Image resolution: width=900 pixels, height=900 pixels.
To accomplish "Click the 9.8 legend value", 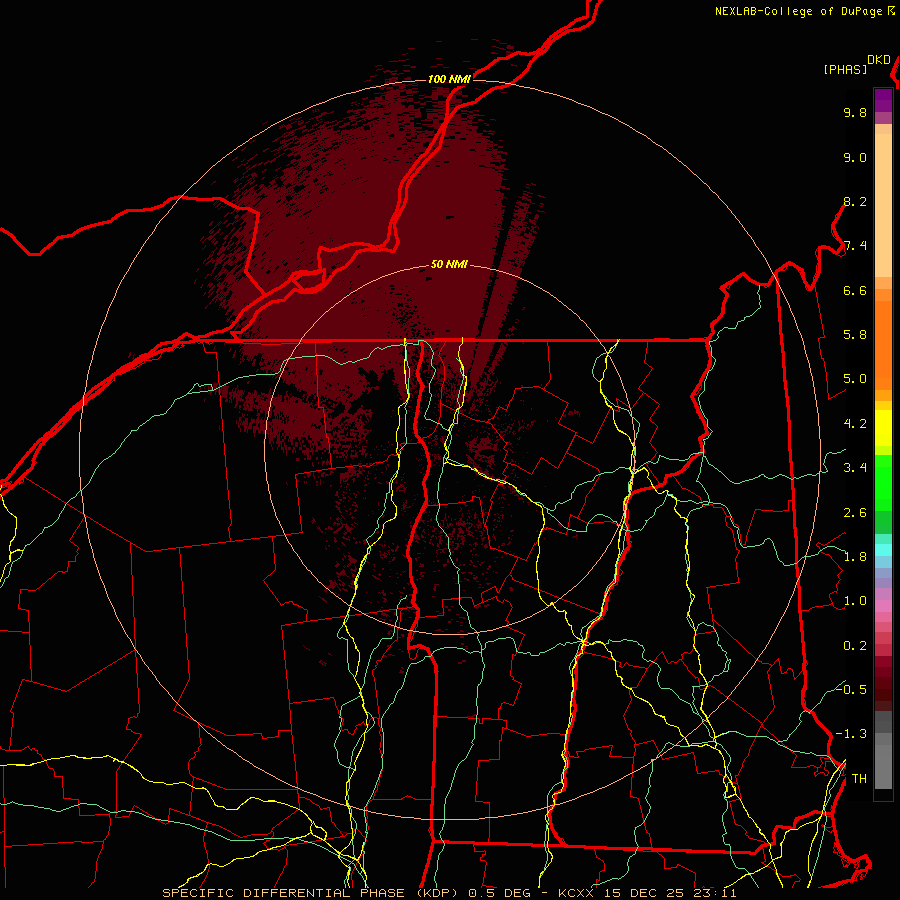I will pyautogui.click(x=855, y=112).
